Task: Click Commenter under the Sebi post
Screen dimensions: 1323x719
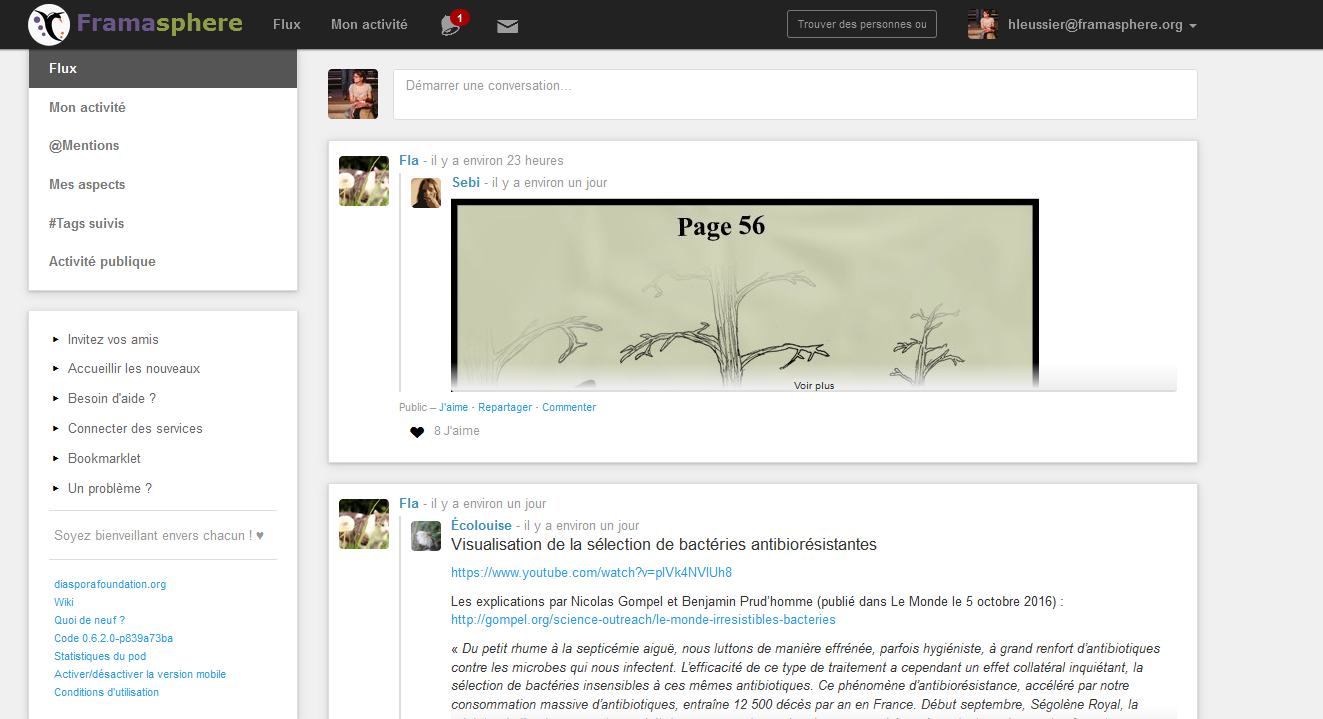Action: coord(569,408)
